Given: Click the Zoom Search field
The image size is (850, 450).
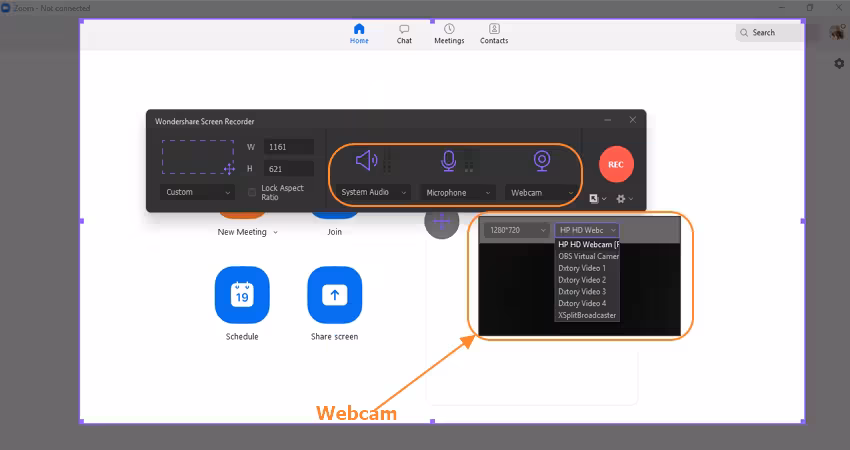Looking at the screenshot, I should 770,33.
